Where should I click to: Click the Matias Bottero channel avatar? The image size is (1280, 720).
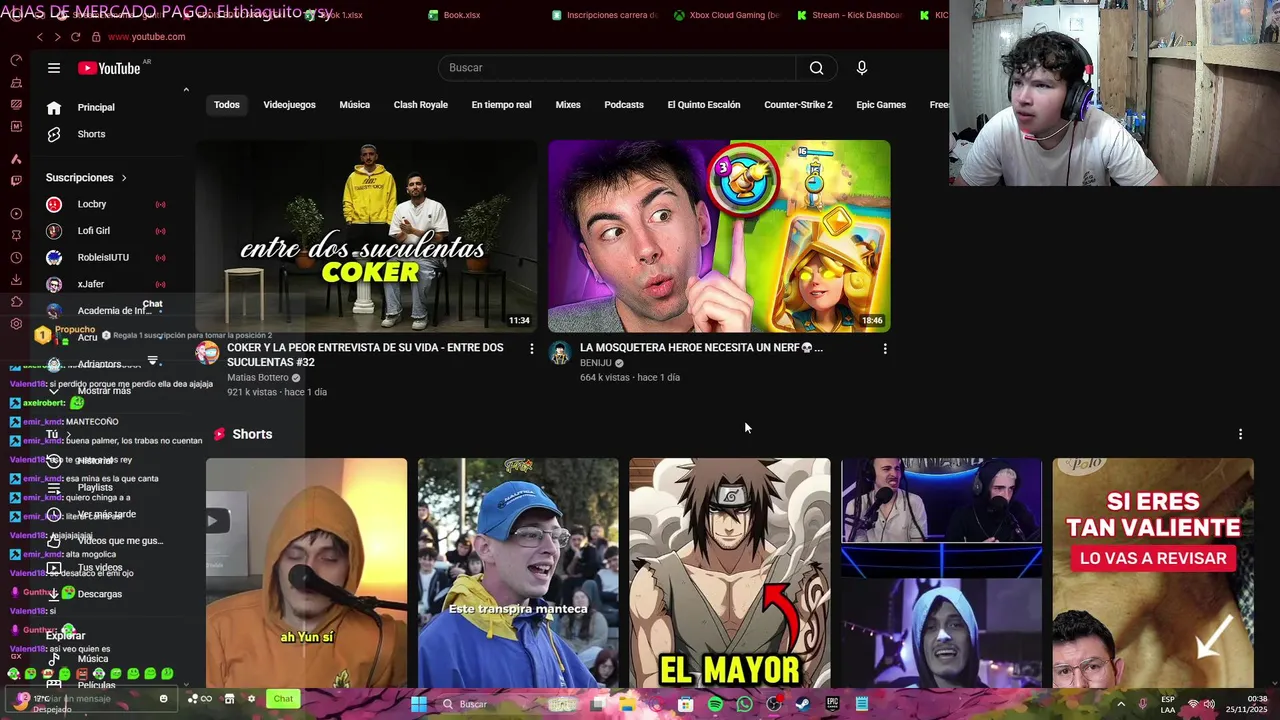pyautogui.click(x=207, y=353)
